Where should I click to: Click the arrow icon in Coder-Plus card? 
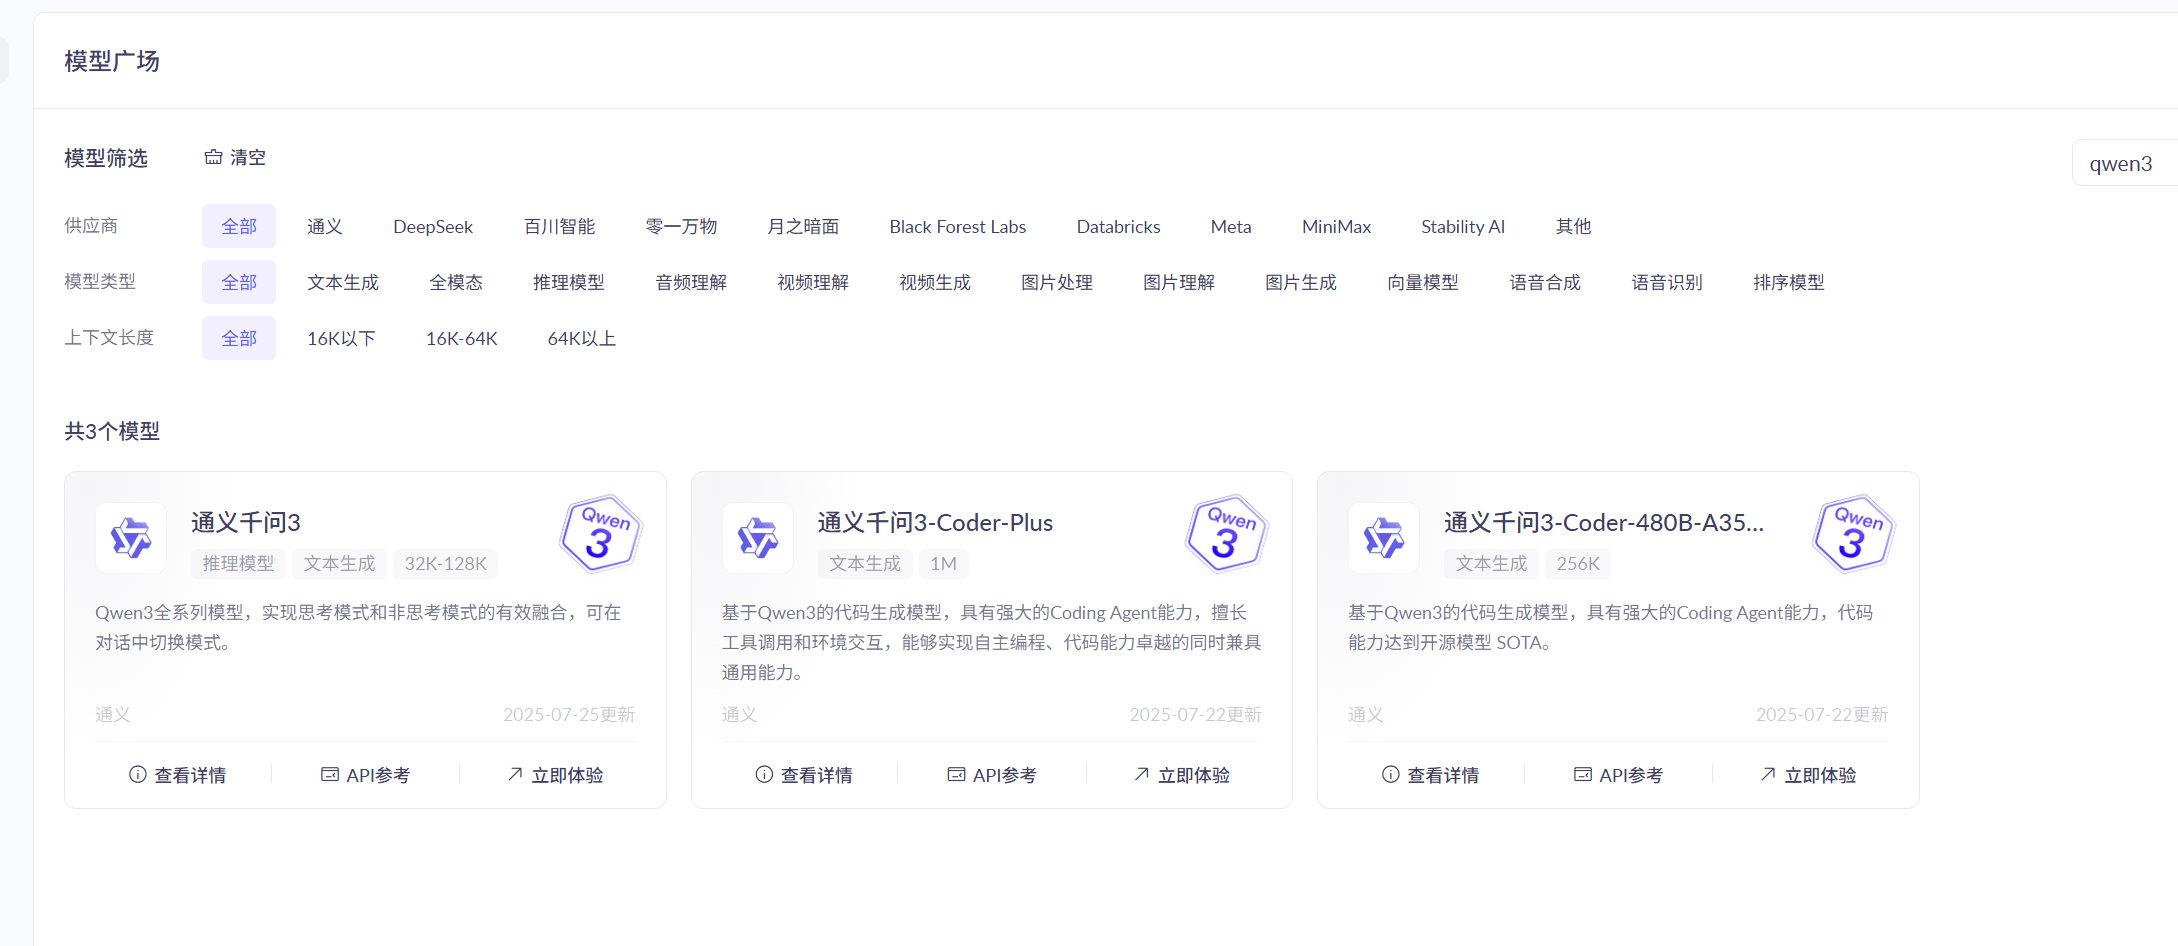tap(1141, 774)
